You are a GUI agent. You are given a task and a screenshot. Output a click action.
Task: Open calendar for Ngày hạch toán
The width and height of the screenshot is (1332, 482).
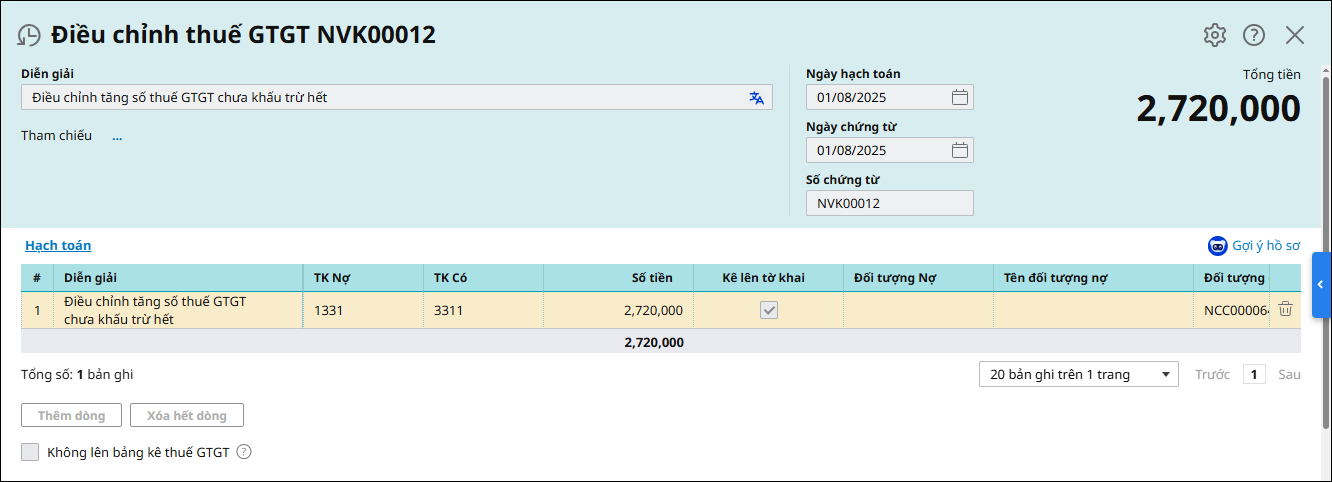point(959,97)
